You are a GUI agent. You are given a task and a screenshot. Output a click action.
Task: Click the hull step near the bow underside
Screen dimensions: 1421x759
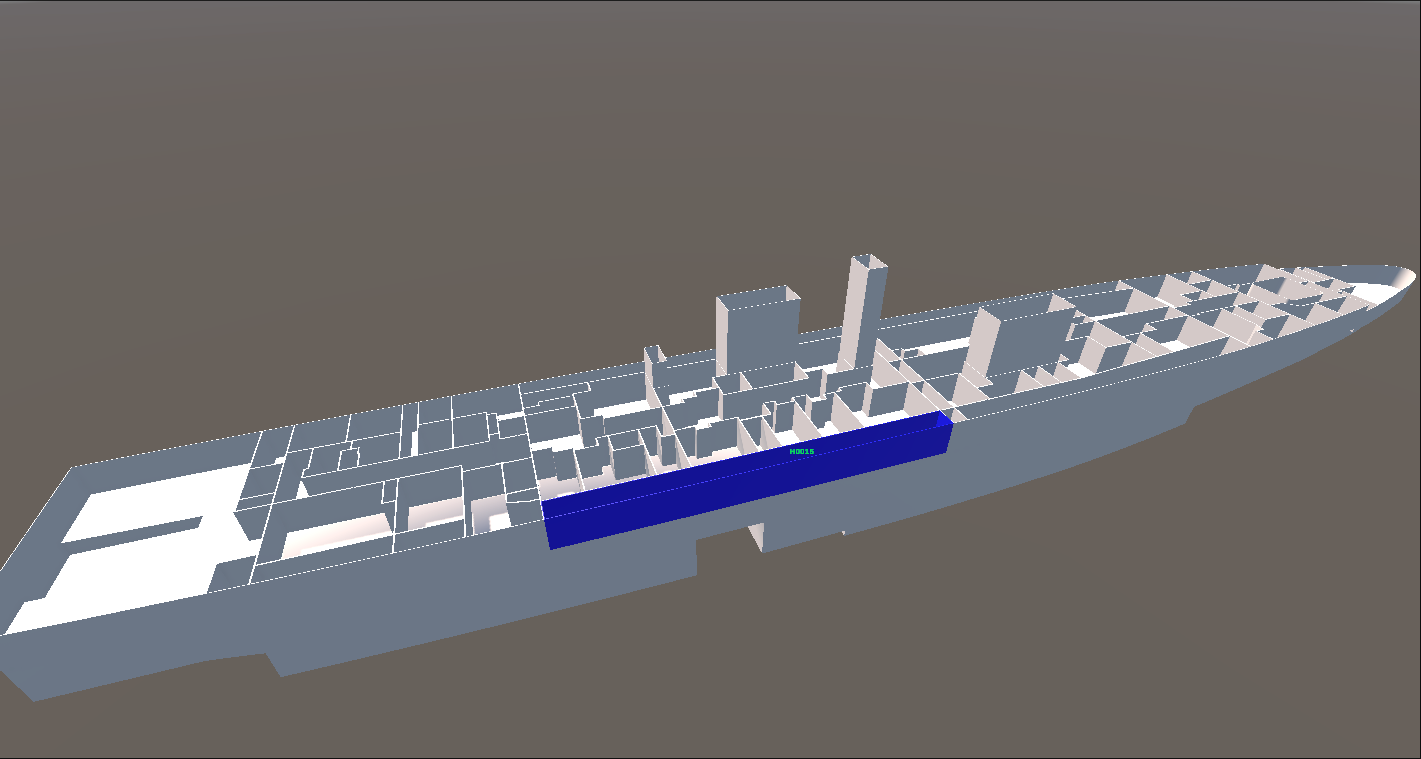[1190, 412]
